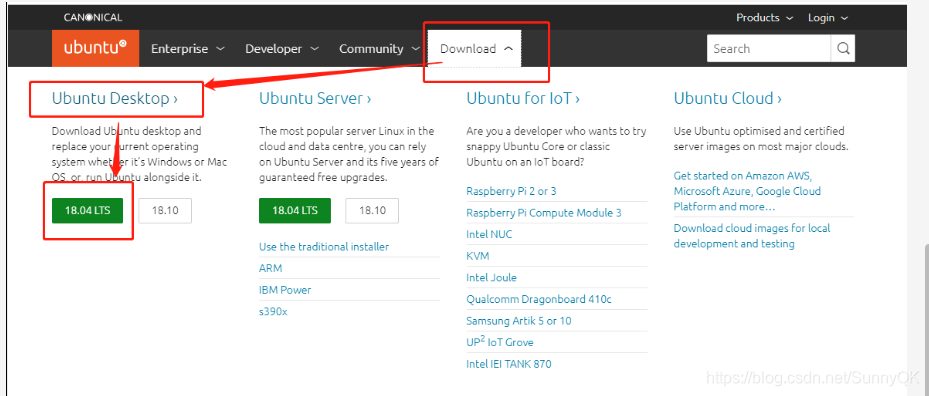This screenshot has width=929, height=396.
Task: Collapse the Download menu
Action: (x=475, y=49)
